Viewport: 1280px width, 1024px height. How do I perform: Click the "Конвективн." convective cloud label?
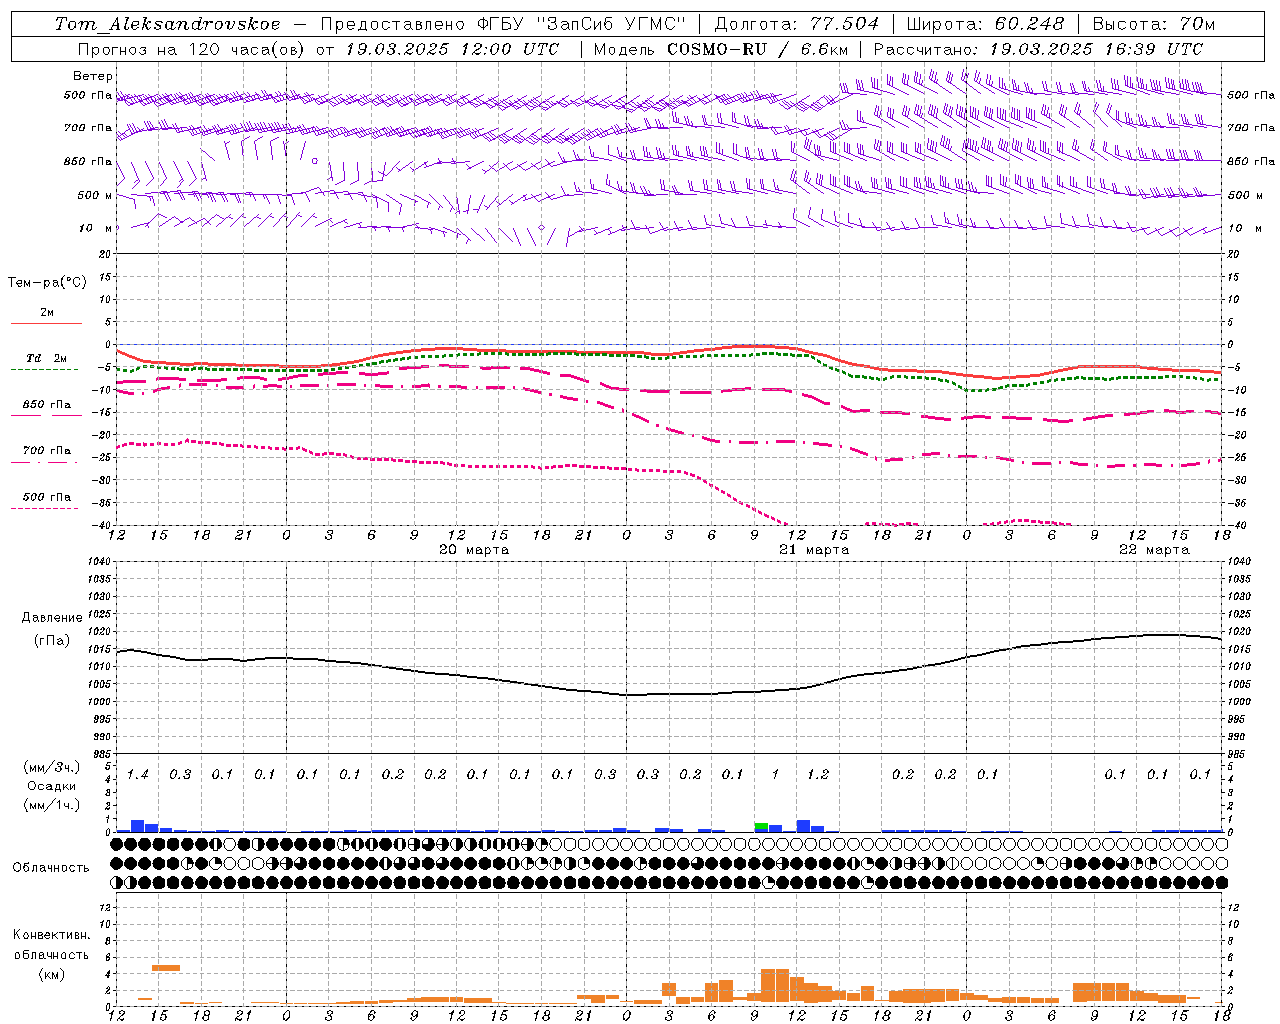tap(51, 935)
